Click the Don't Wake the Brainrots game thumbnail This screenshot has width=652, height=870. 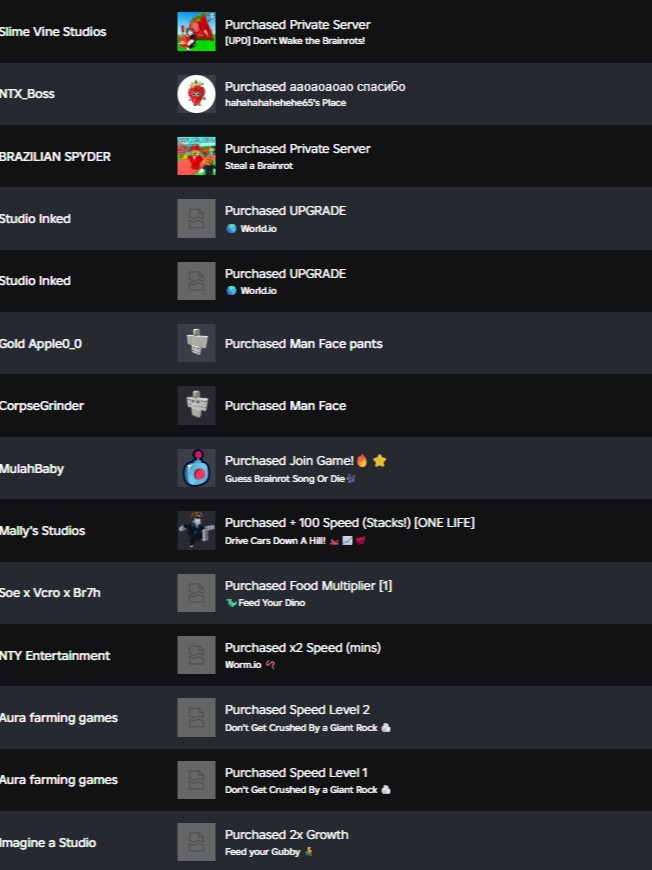coord(196,32)
